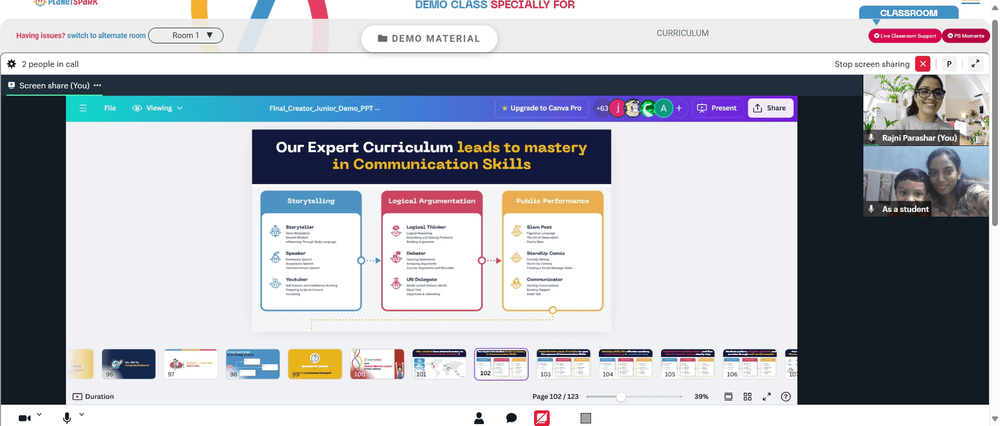Click the red screen share toggle icon

point(542,418)
